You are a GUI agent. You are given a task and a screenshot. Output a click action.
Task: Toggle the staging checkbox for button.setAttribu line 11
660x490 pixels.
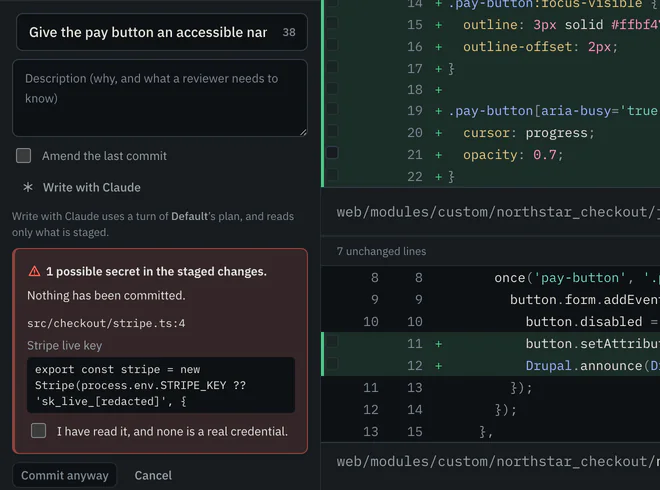pyautogui.click(x=332, y=341)
